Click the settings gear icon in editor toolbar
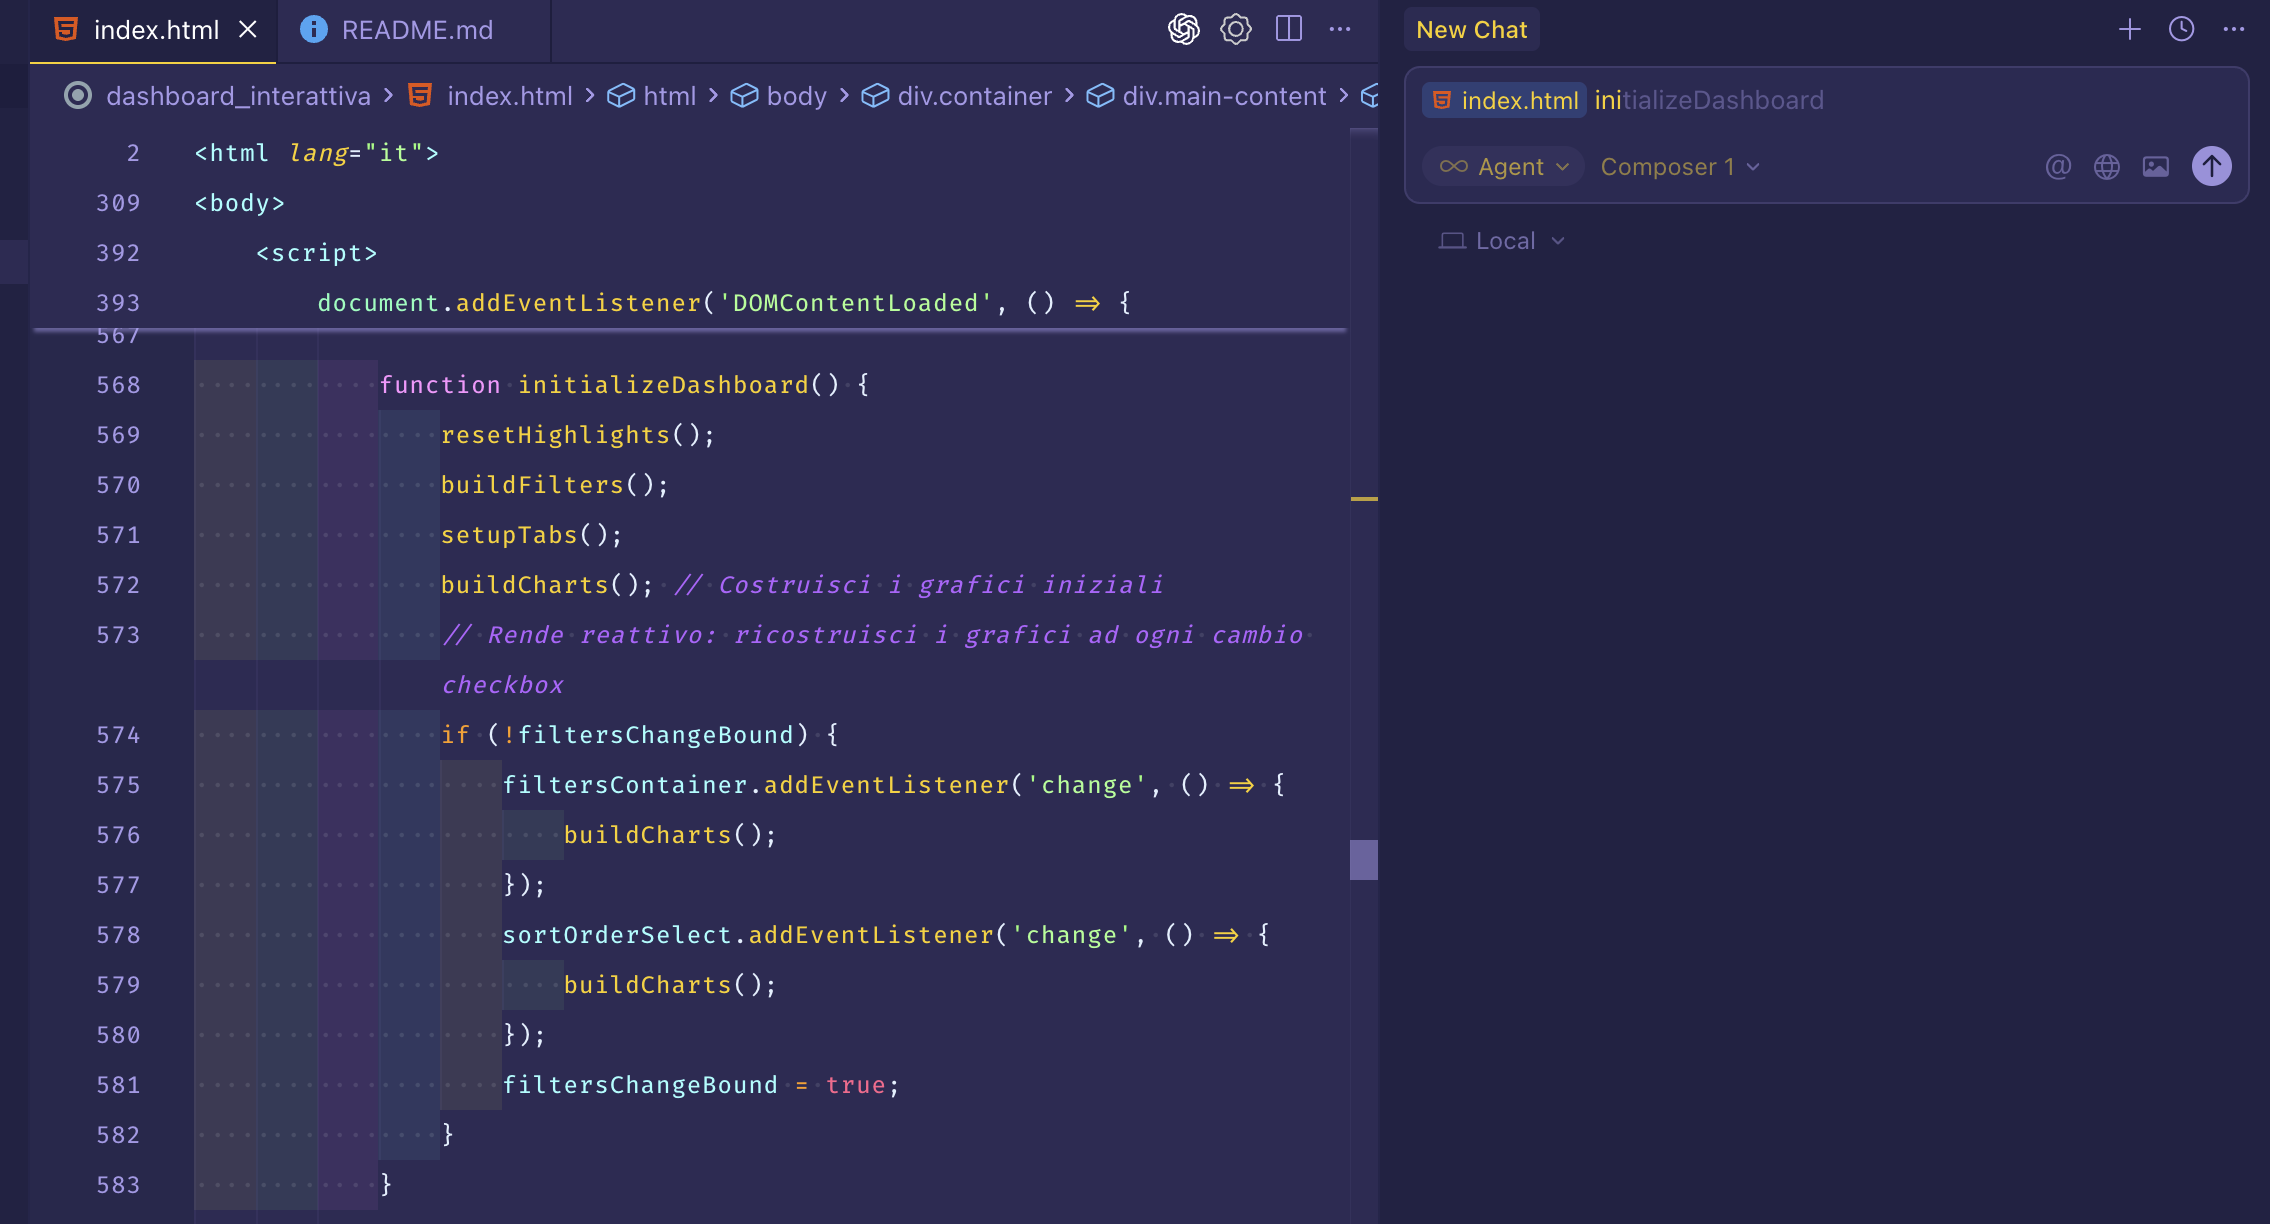 [x=1236, y=29]
